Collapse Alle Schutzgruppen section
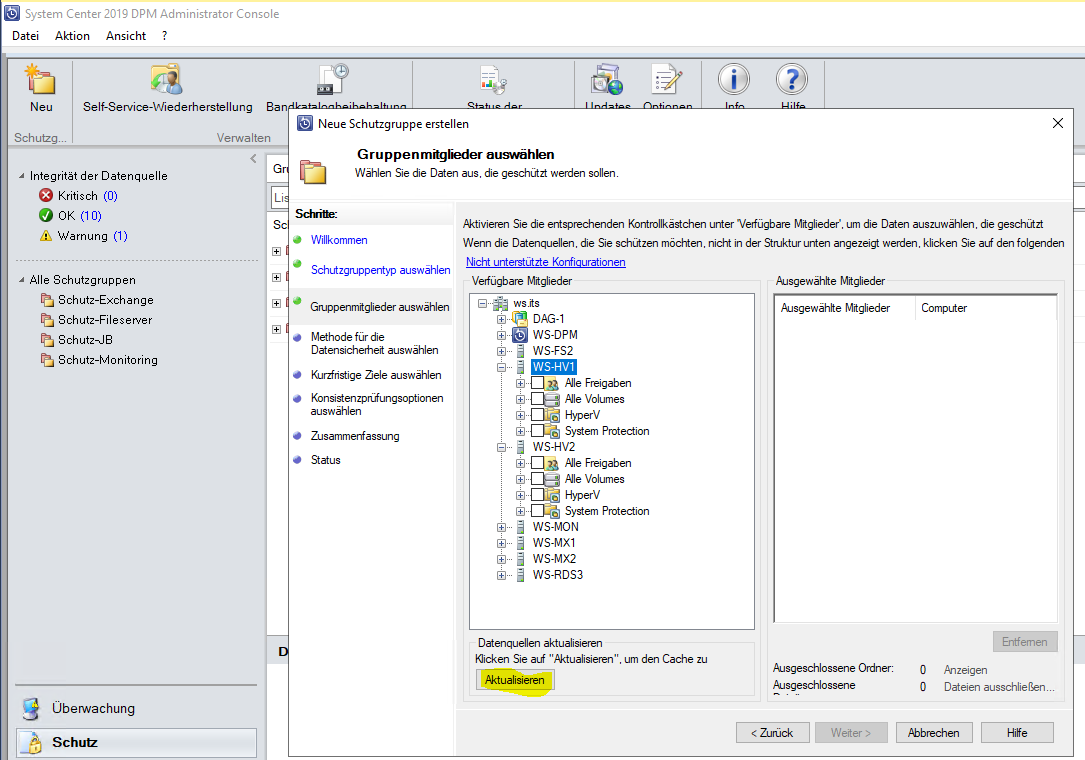Viewport: 1085px width, 760px height. pyautogui.click(x=21, y=280)
